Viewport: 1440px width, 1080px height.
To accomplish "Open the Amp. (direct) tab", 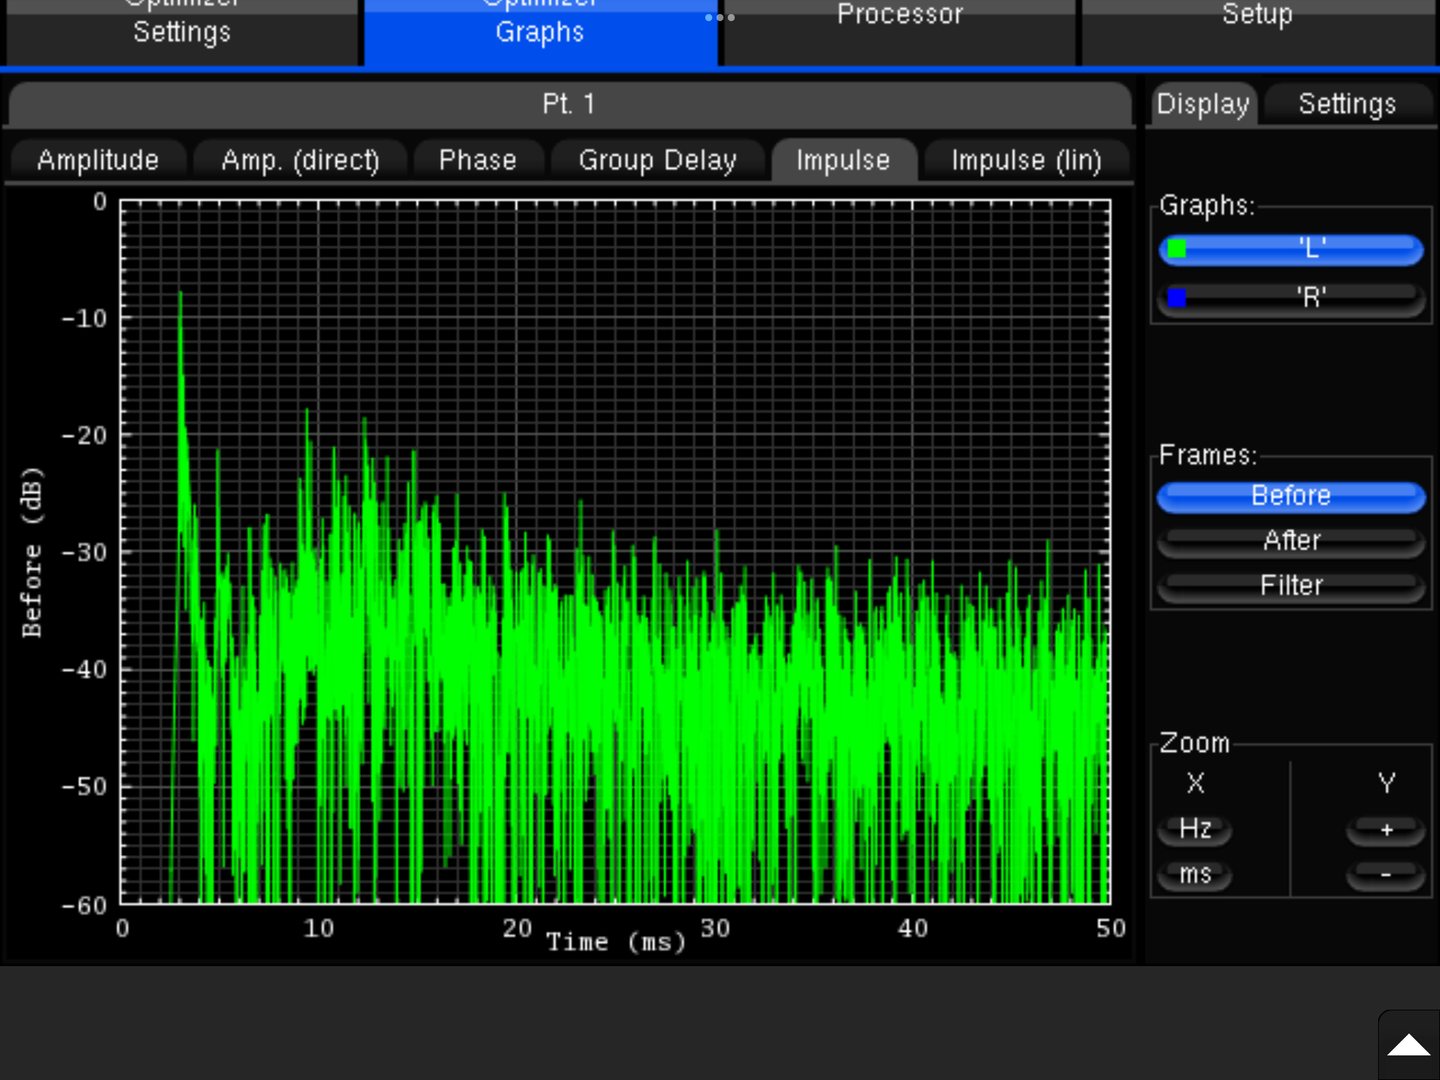I will 300,161.
